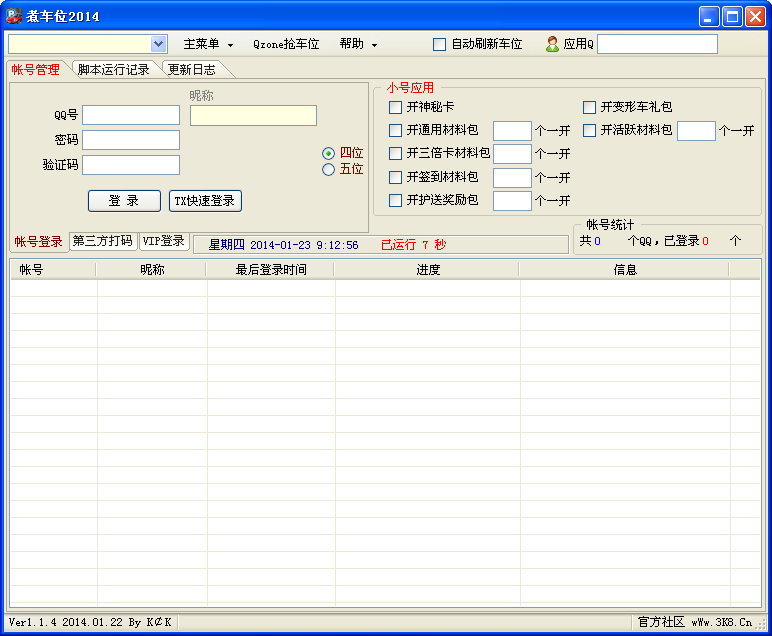
Task: Switch to the VIP登录 tab
Action: pyautogui.click(x=163, y=241)
